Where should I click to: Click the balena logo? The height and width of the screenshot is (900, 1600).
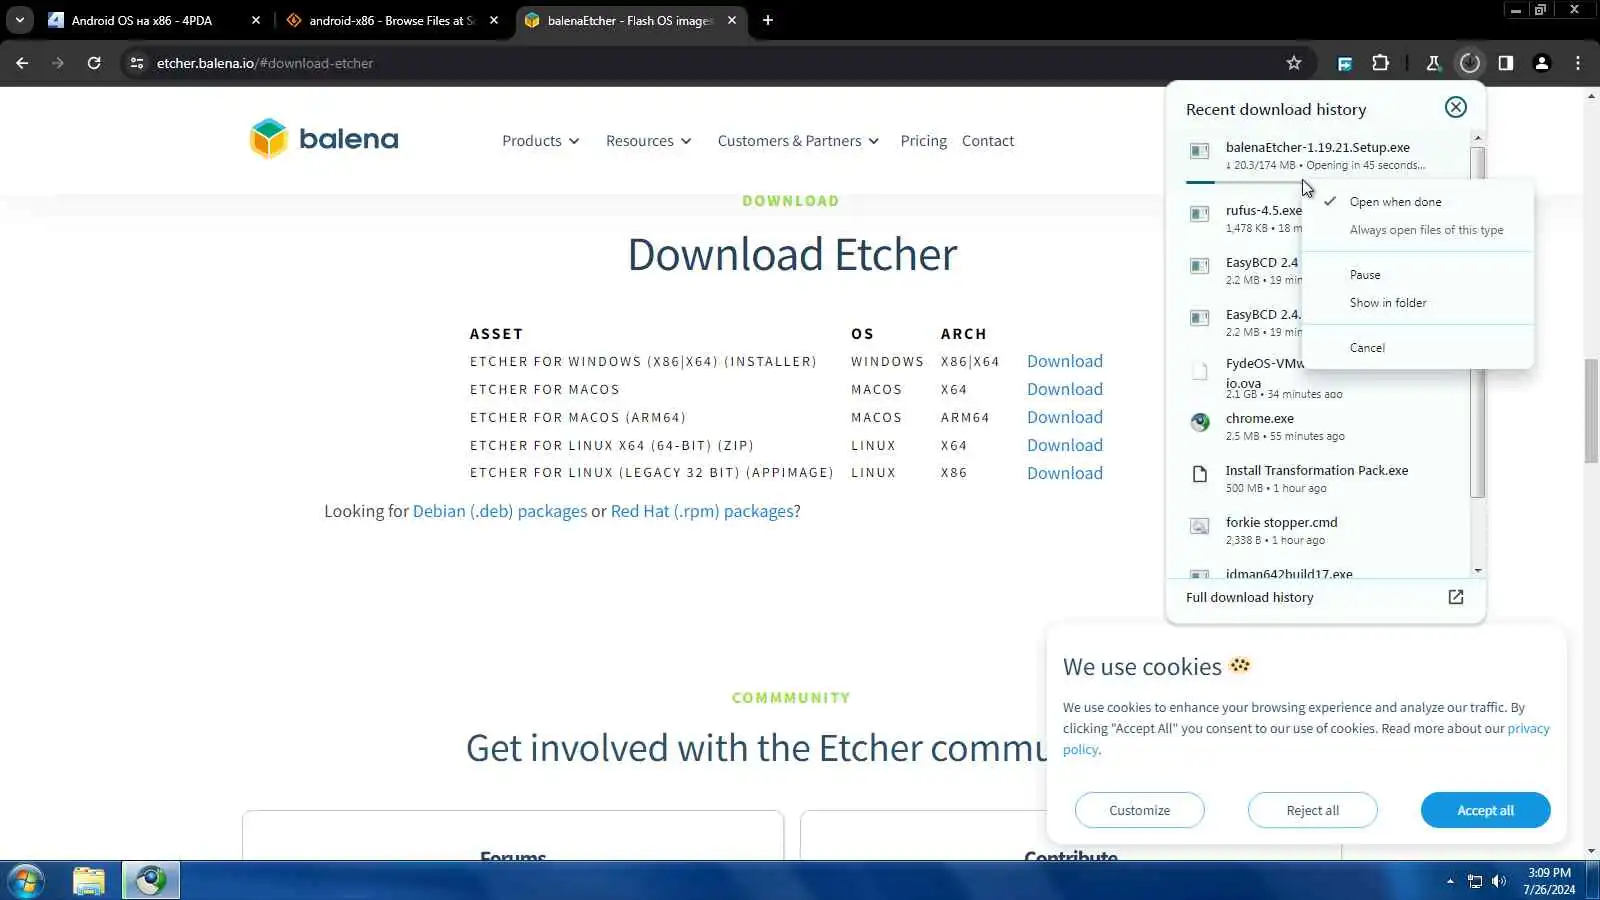[324, 139]
